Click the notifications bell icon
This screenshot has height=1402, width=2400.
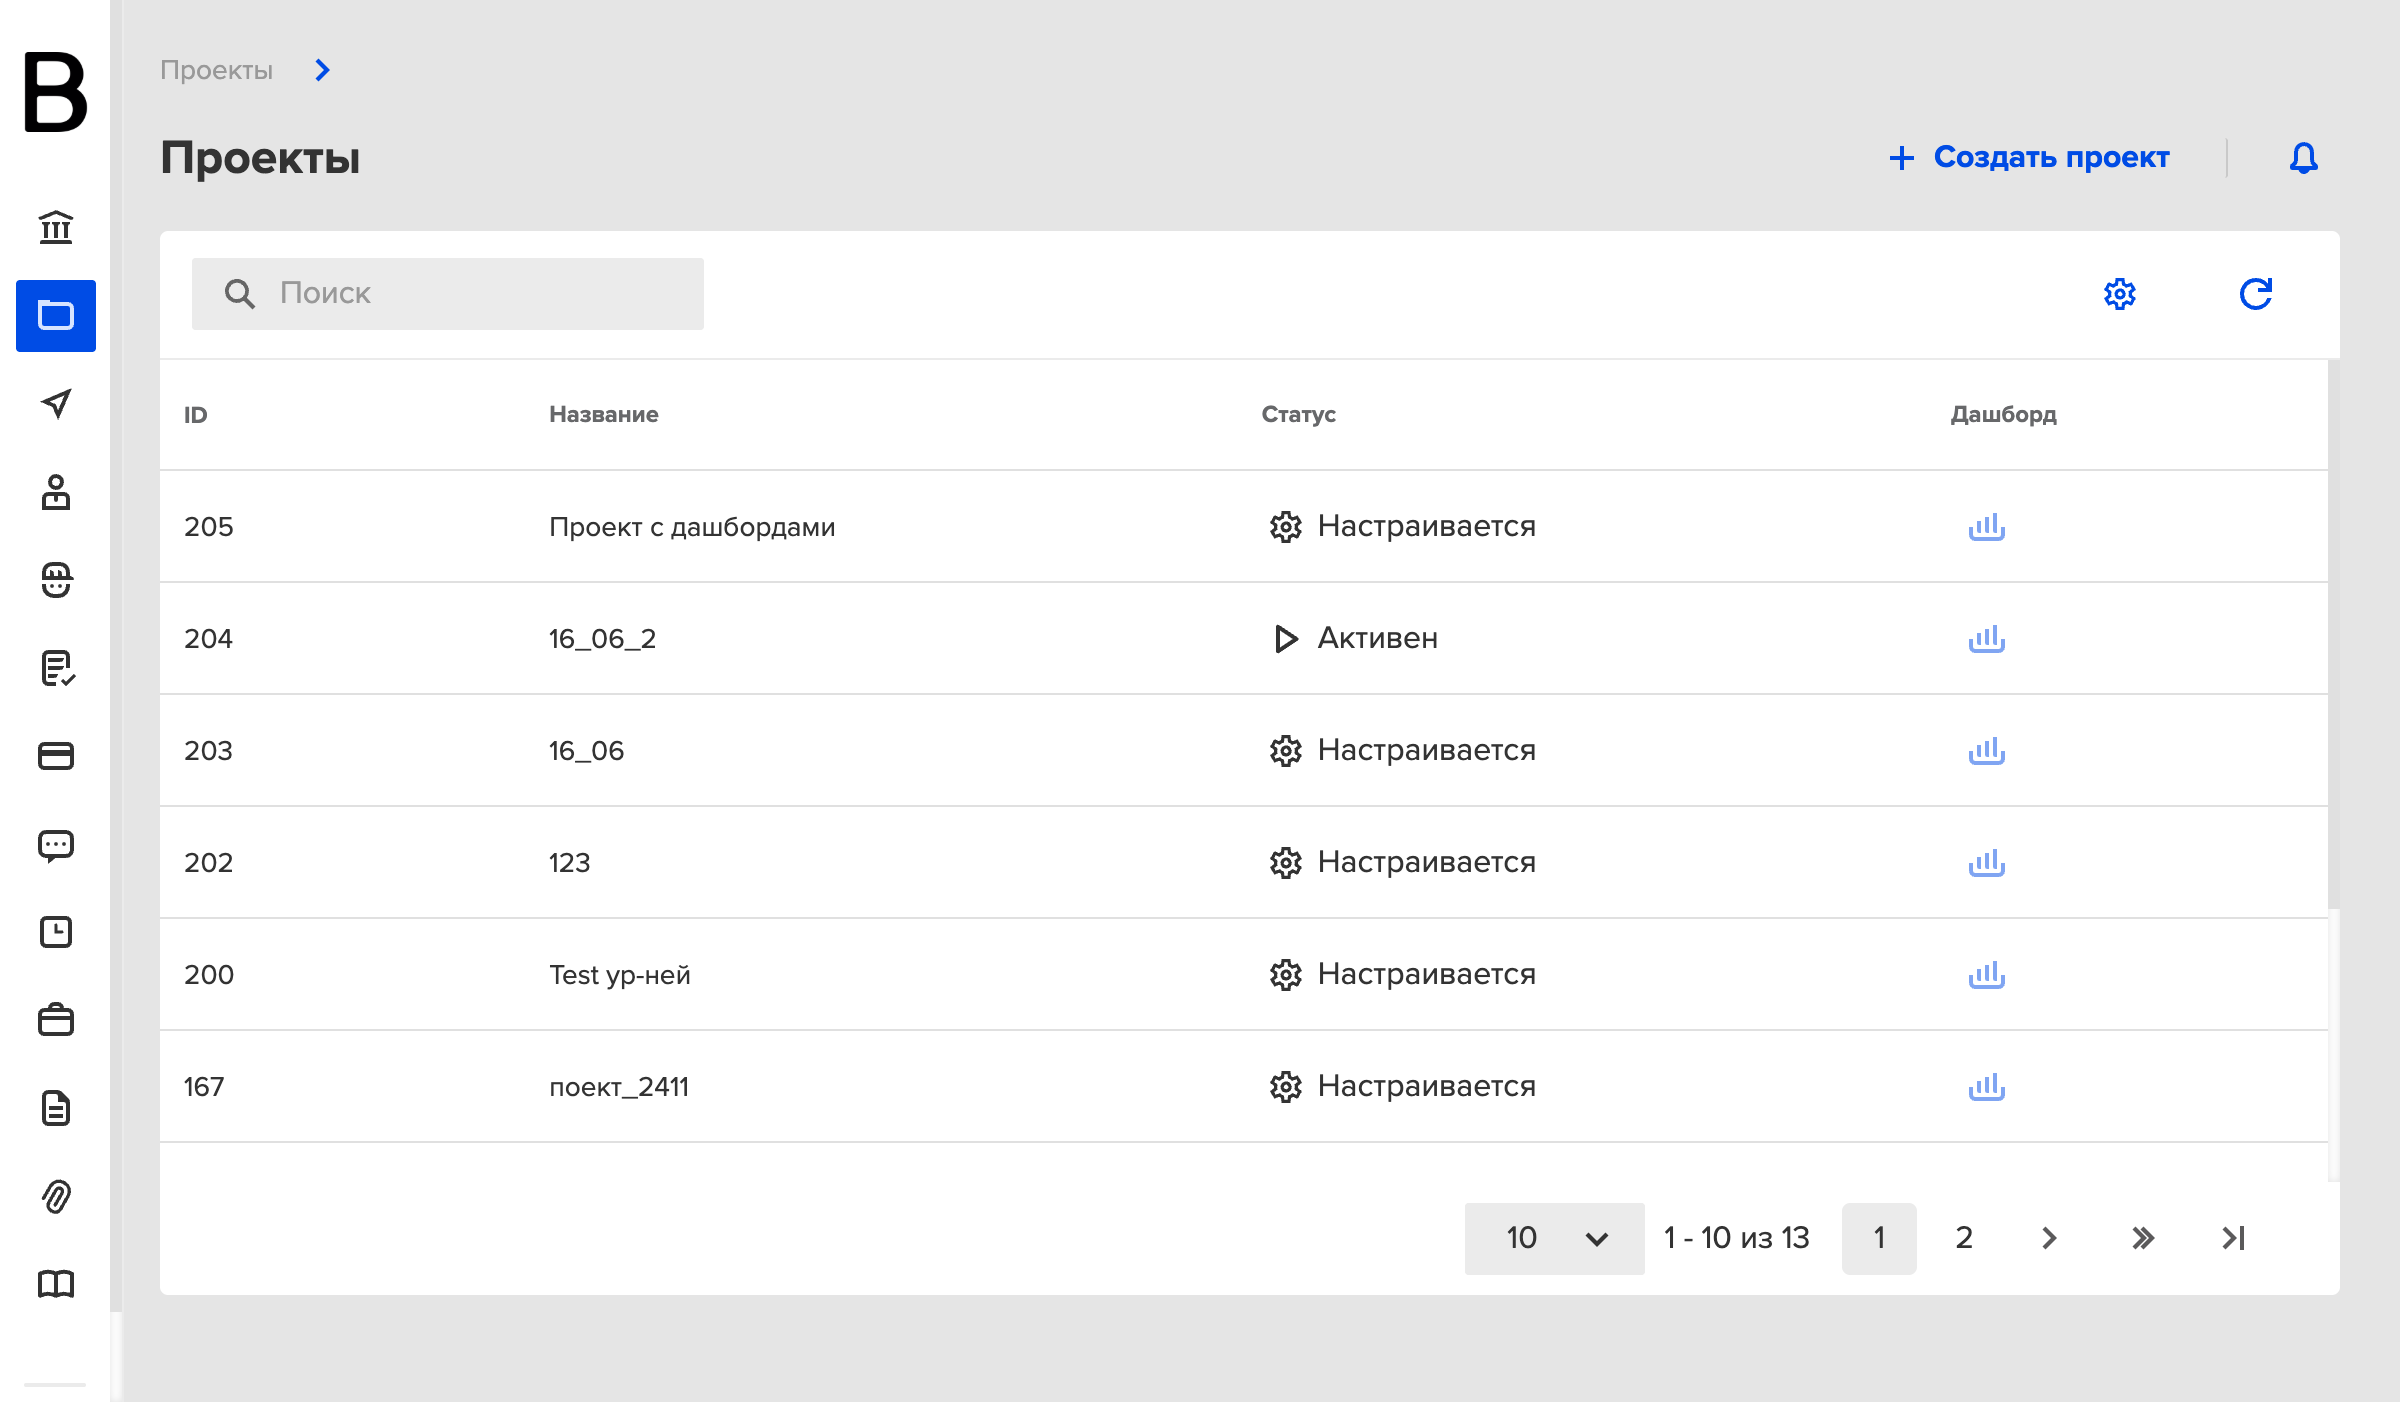(2303, 158)
